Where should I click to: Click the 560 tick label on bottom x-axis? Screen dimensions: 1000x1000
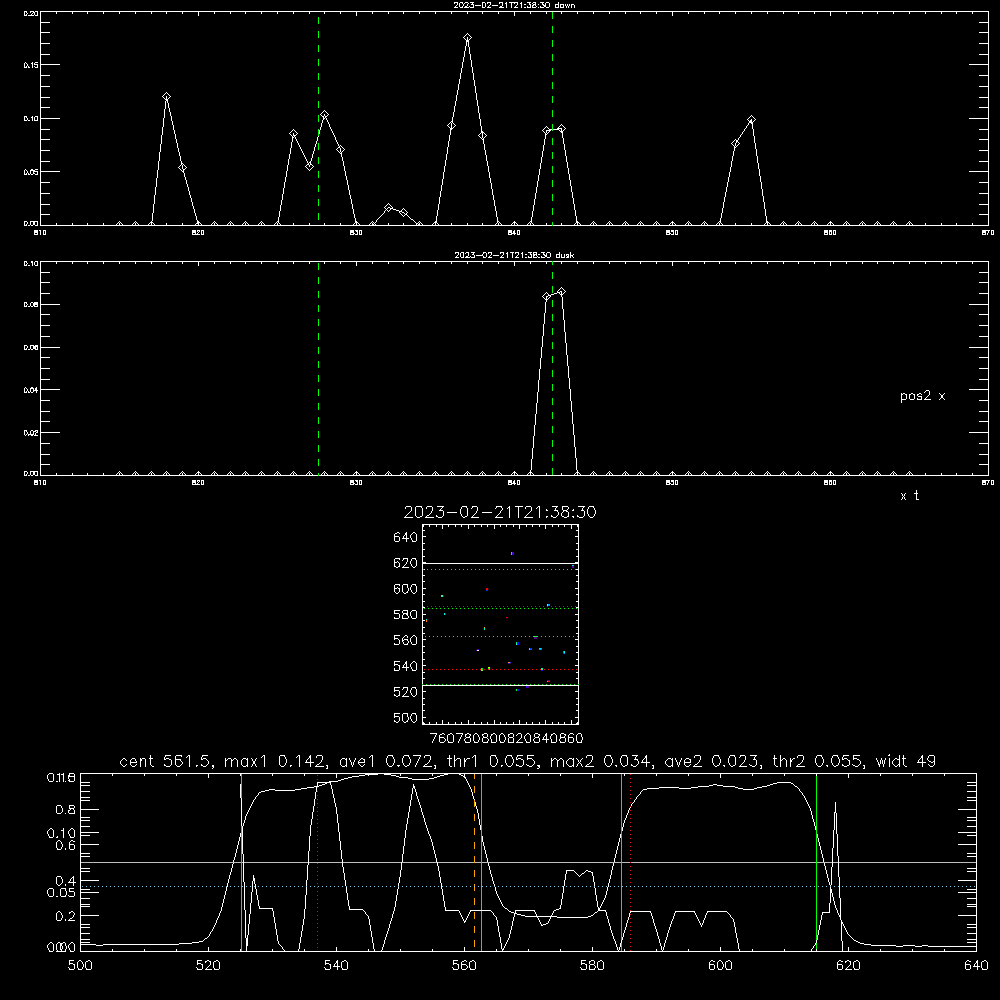(x=464, y=966)
